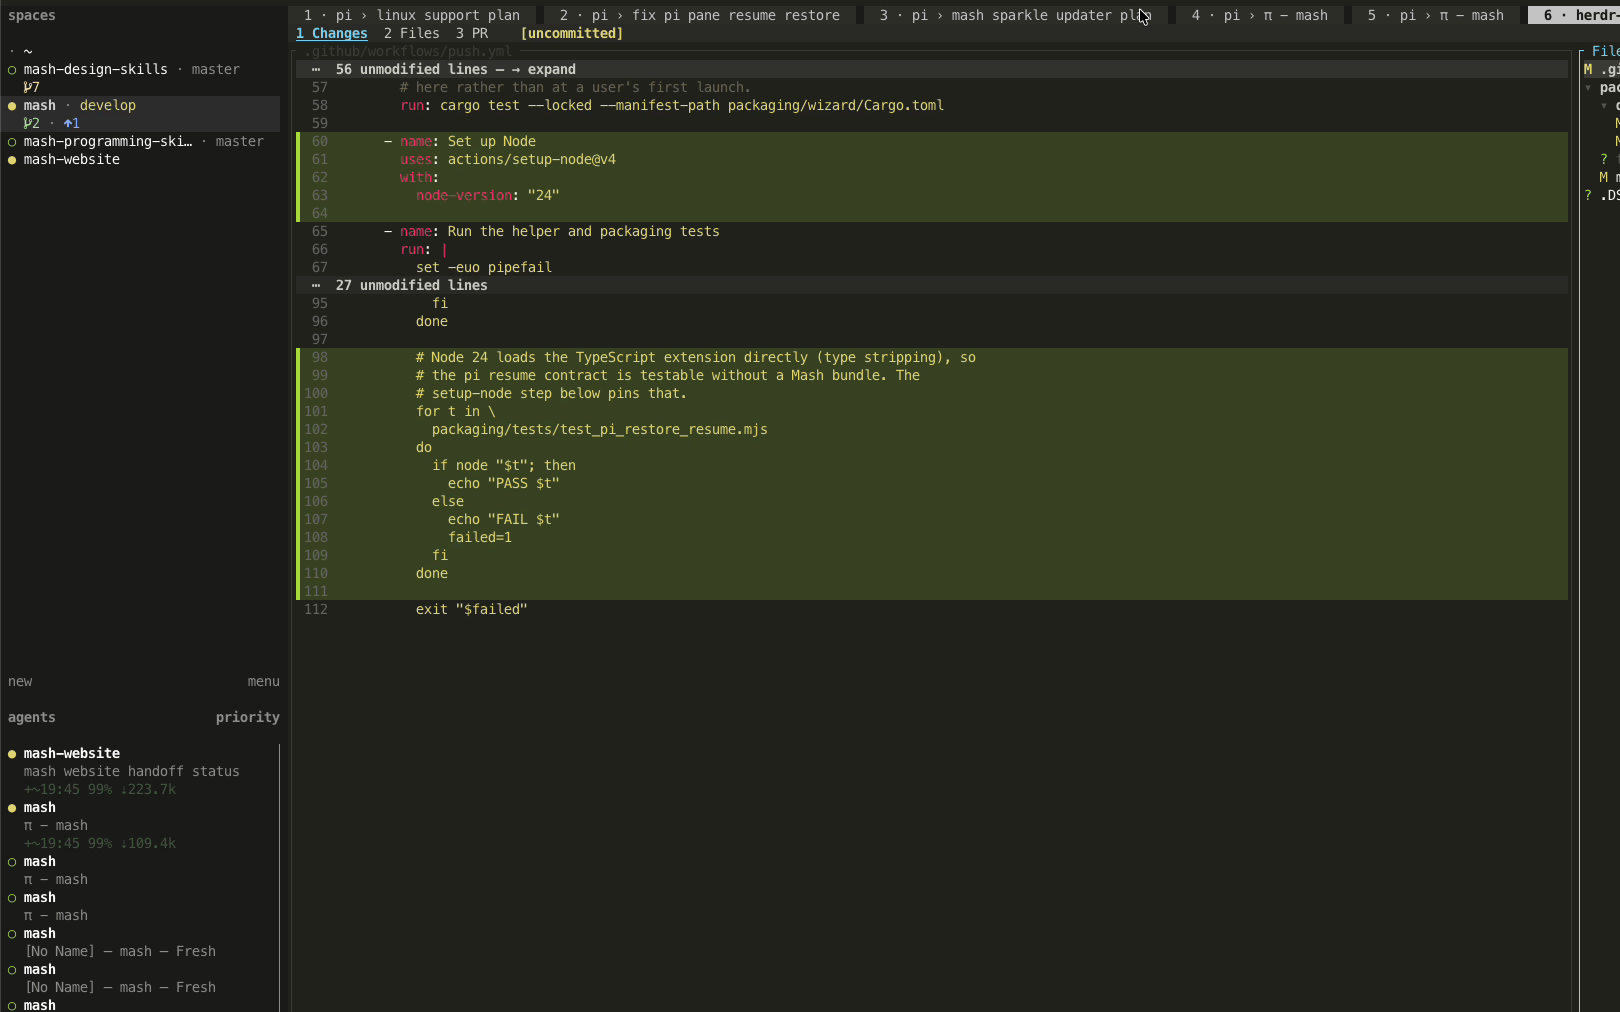Click line 98 Node 24 comment

click(695, 358)
